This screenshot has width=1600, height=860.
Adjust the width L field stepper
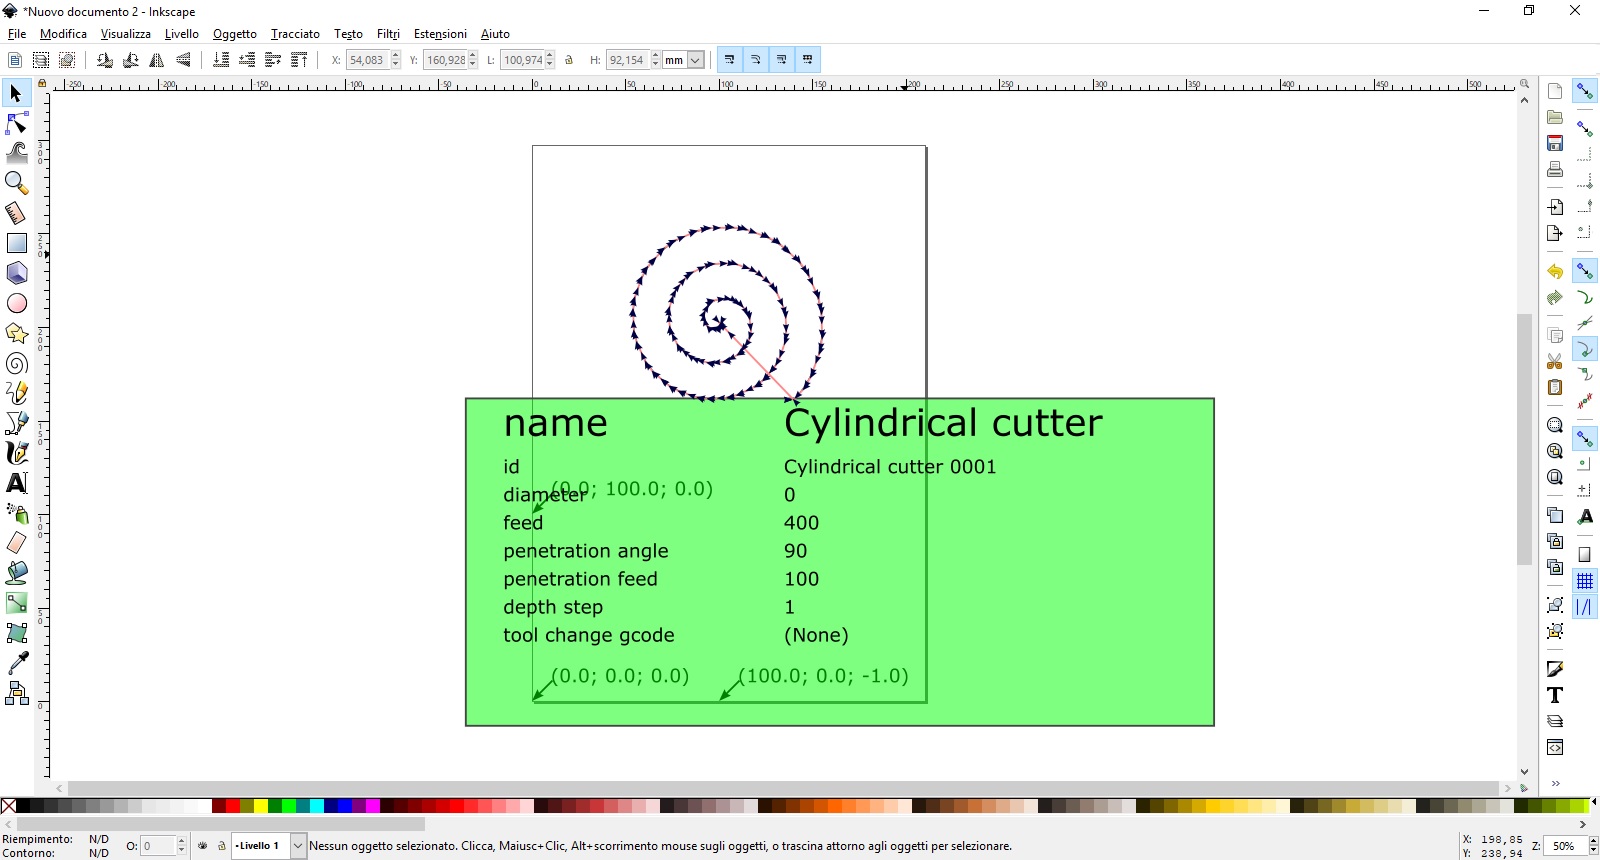pos(550,60)
